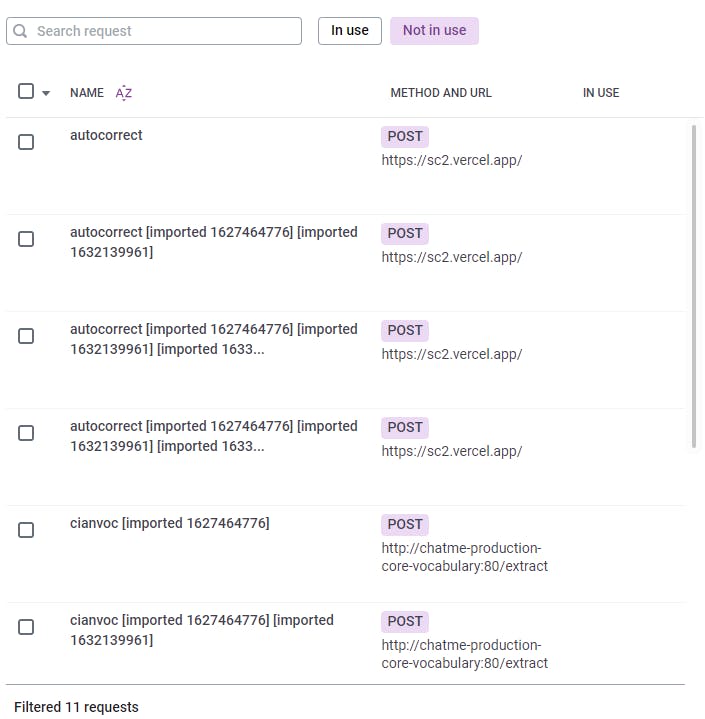Disable the Not in use filter
Screen dimensions: 705x719
[x=434, y=31]
